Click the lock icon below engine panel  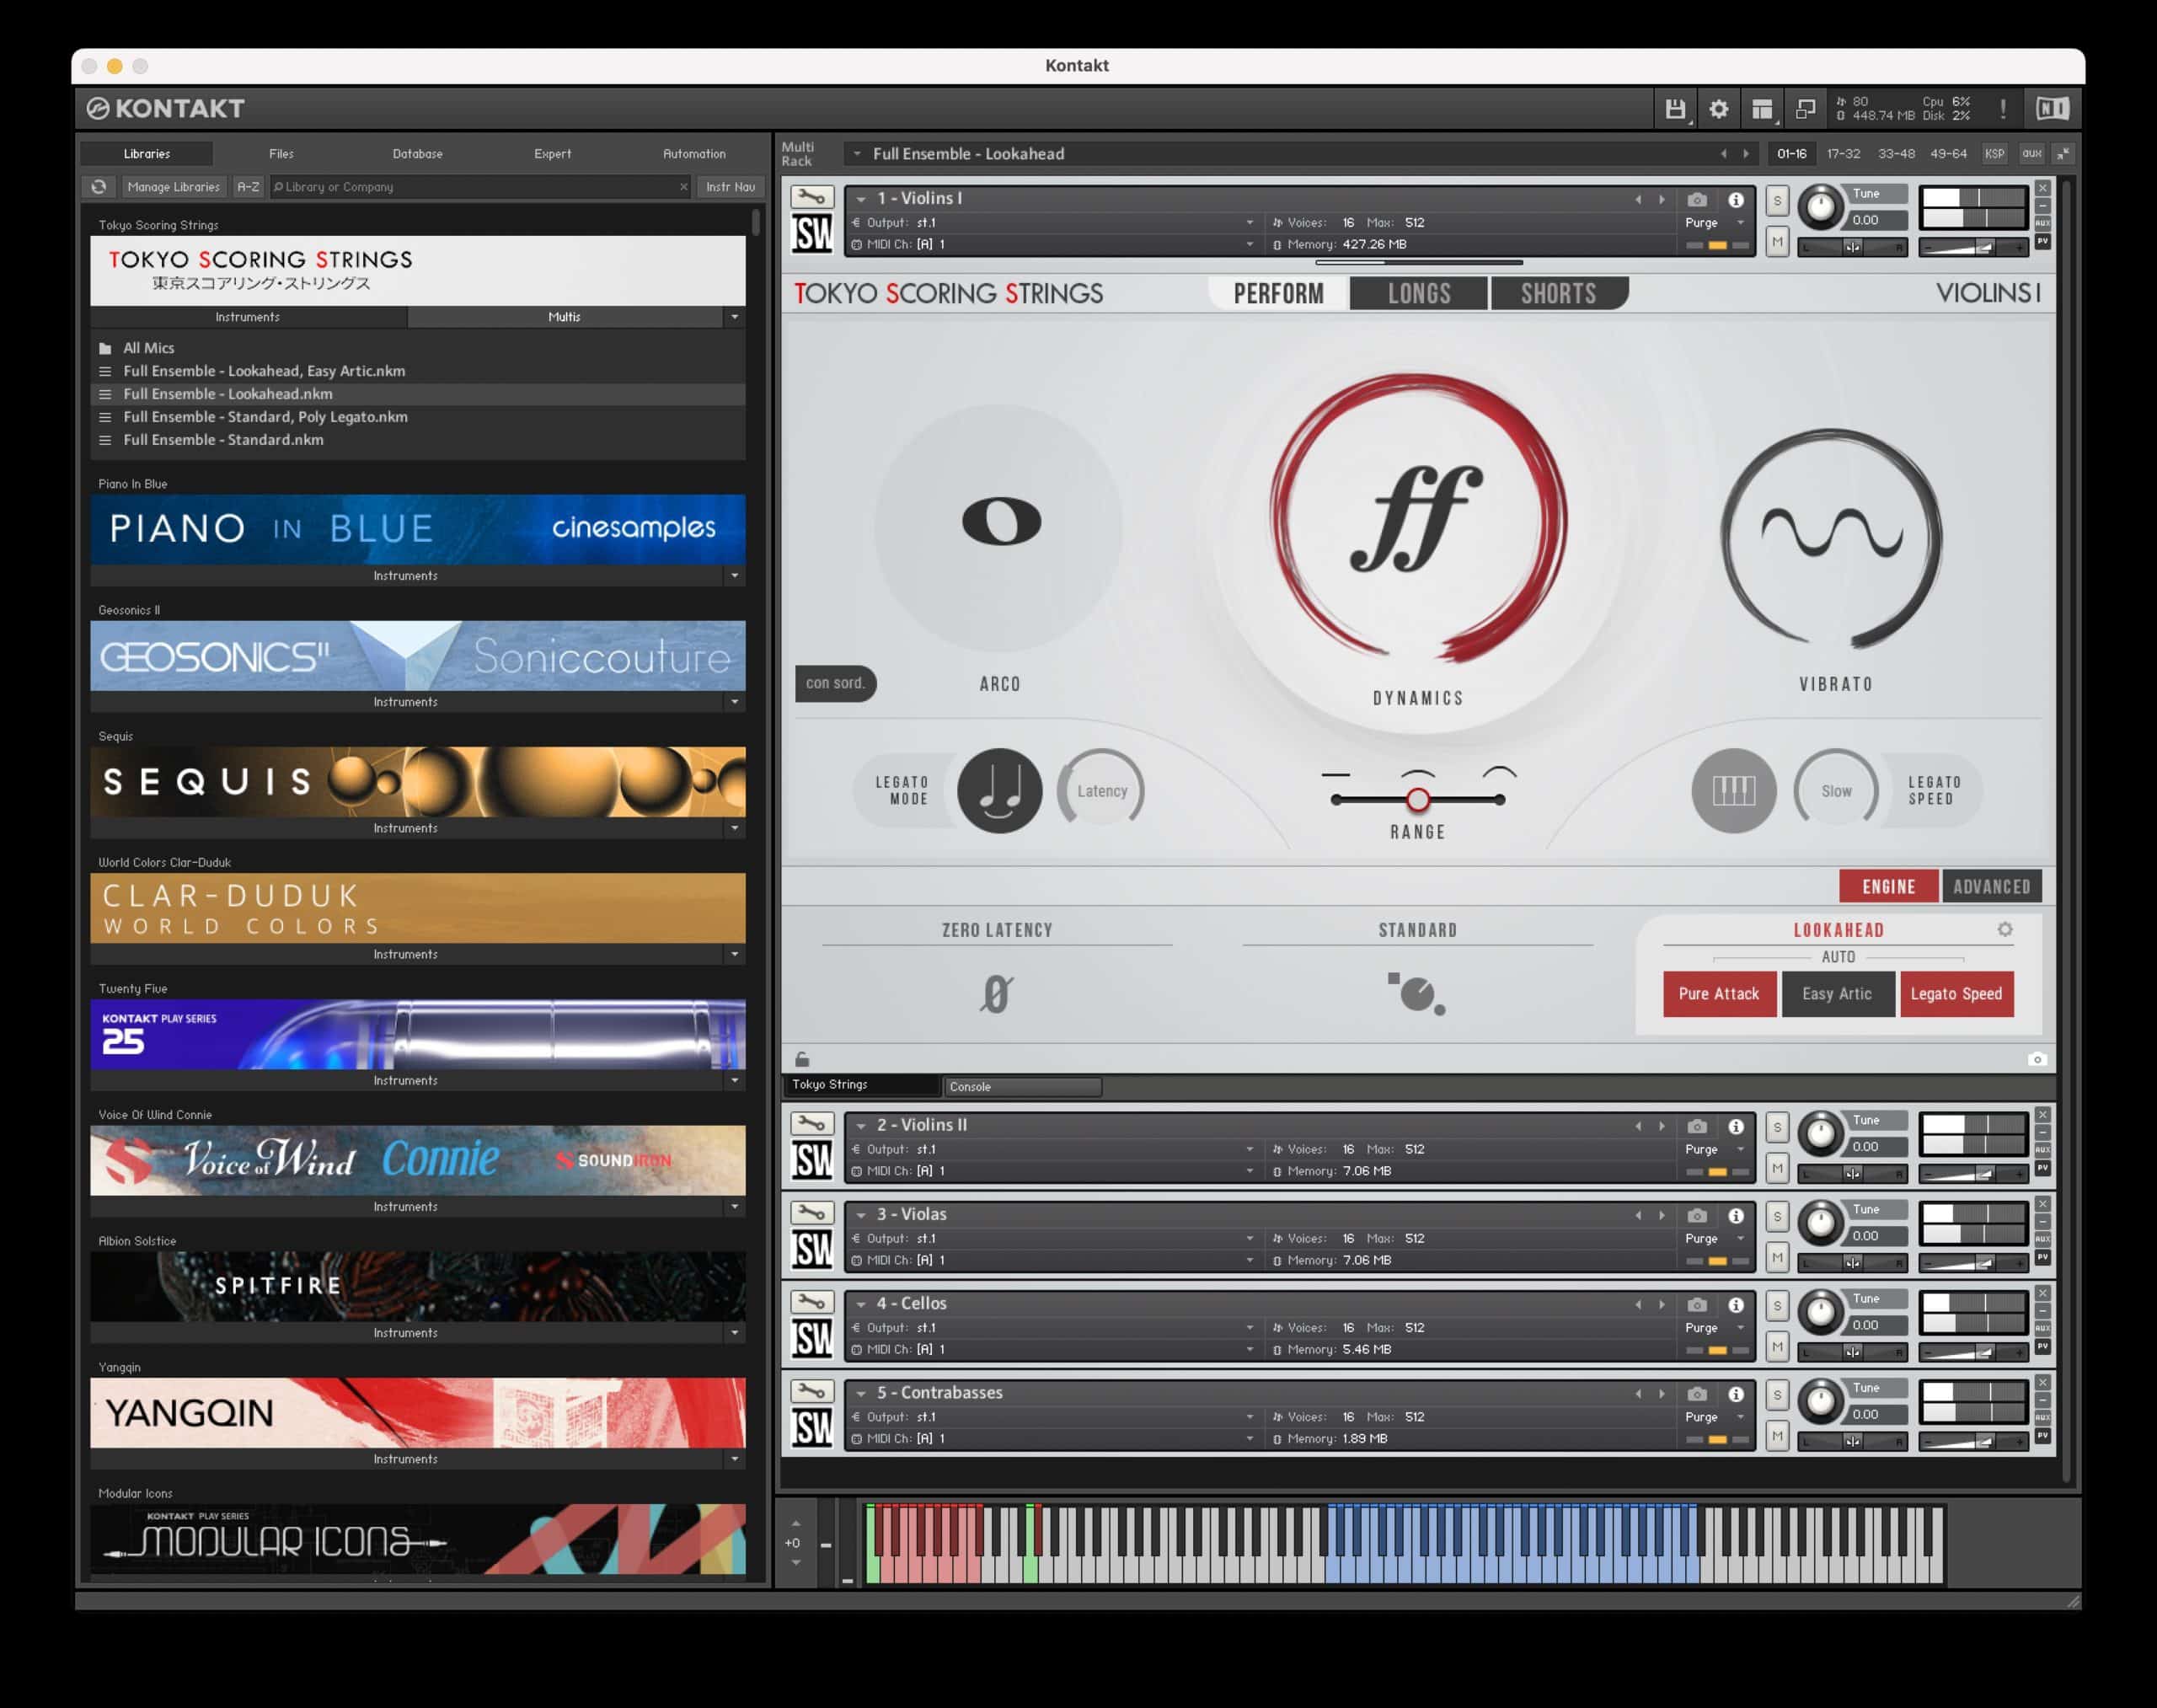coord(802,1059)
